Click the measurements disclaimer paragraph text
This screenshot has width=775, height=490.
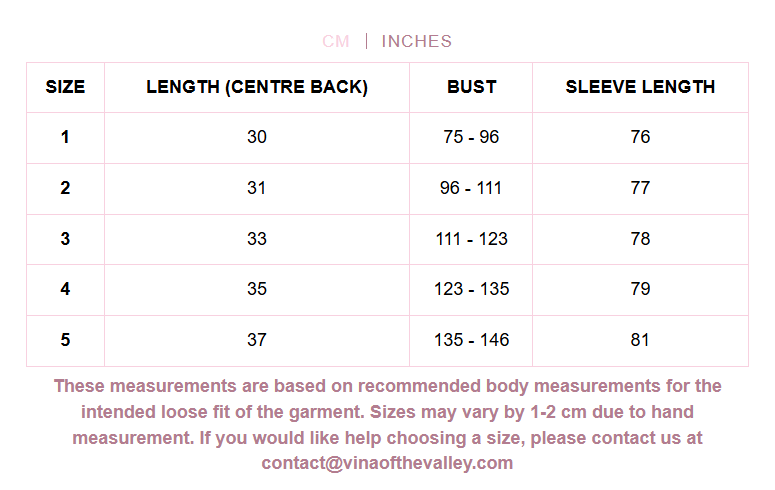pos(388,424)
